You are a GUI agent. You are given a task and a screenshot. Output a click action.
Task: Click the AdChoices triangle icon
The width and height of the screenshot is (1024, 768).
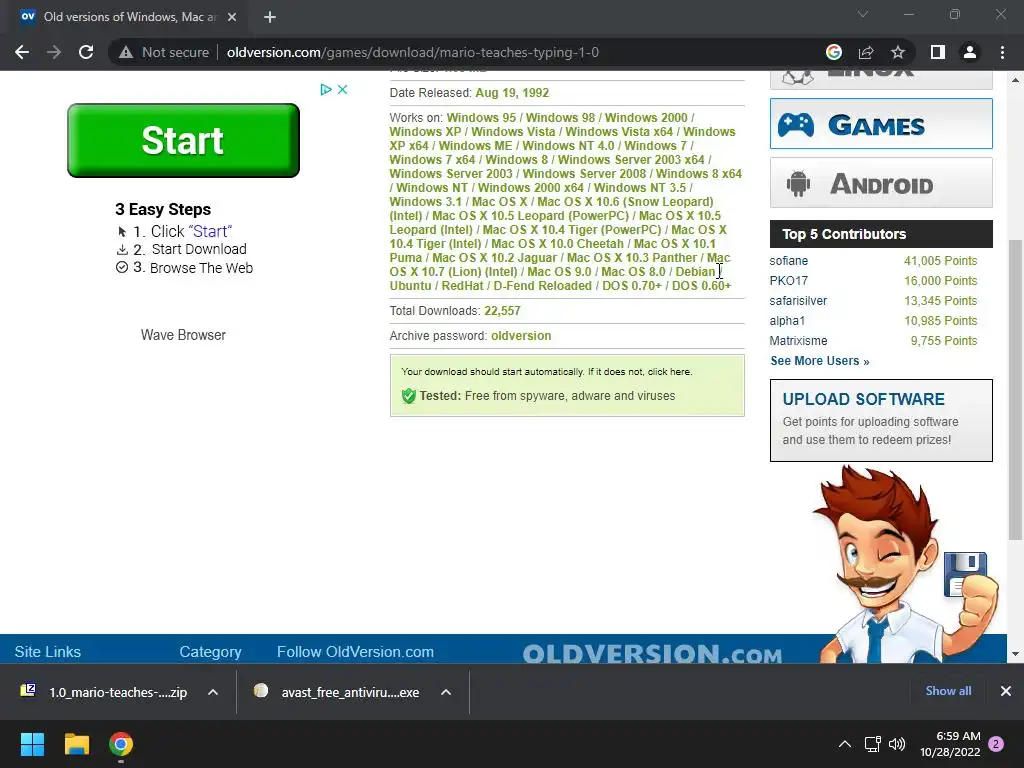tap(326, 89)
